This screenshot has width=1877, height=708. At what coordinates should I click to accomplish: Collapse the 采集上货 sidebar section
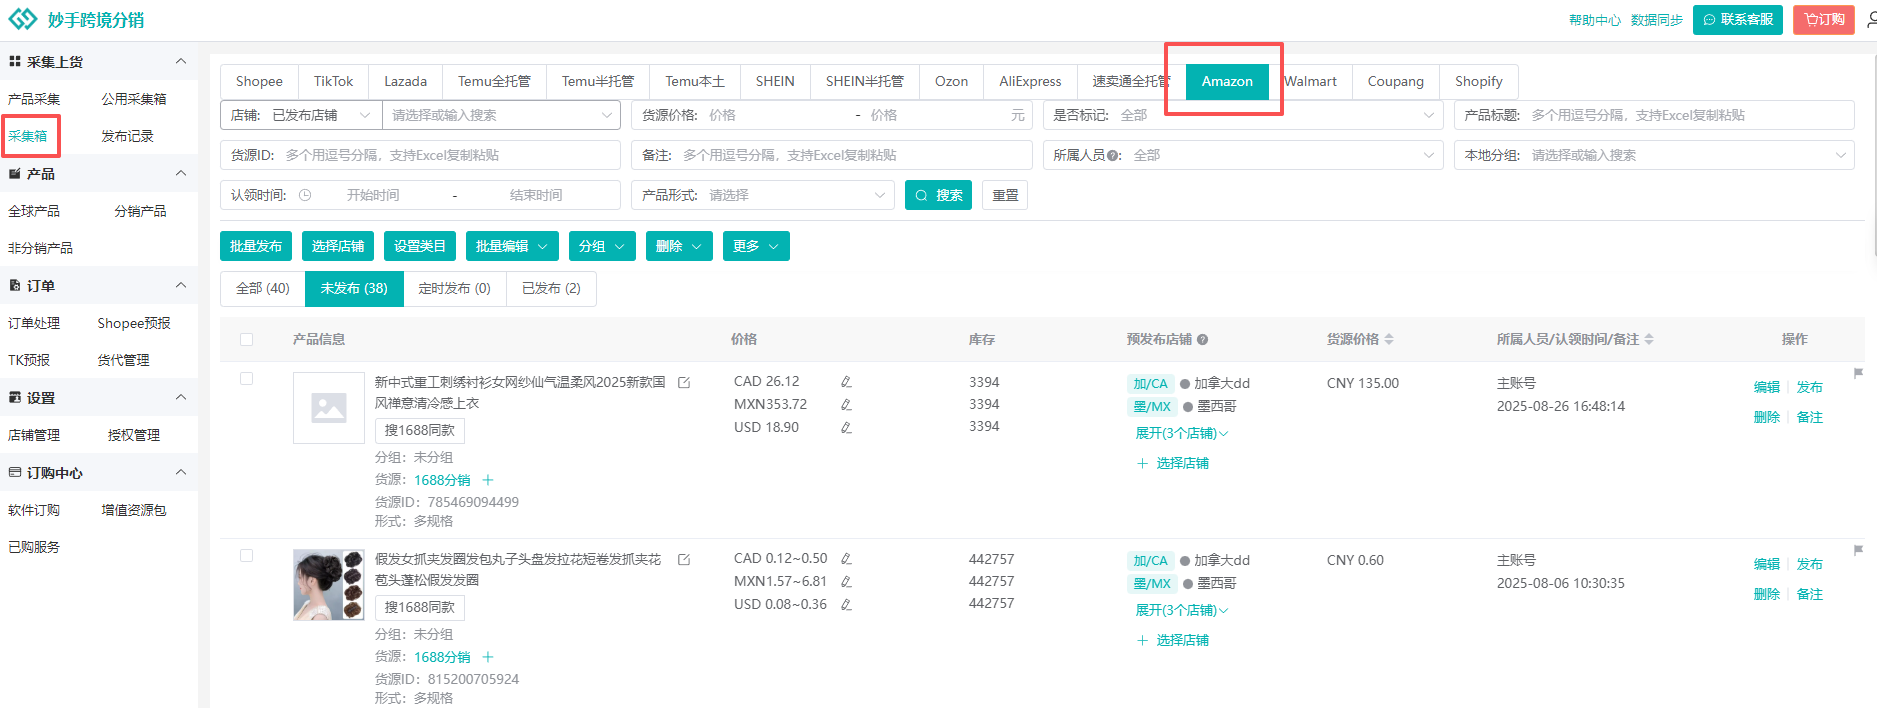coord(181,62)
